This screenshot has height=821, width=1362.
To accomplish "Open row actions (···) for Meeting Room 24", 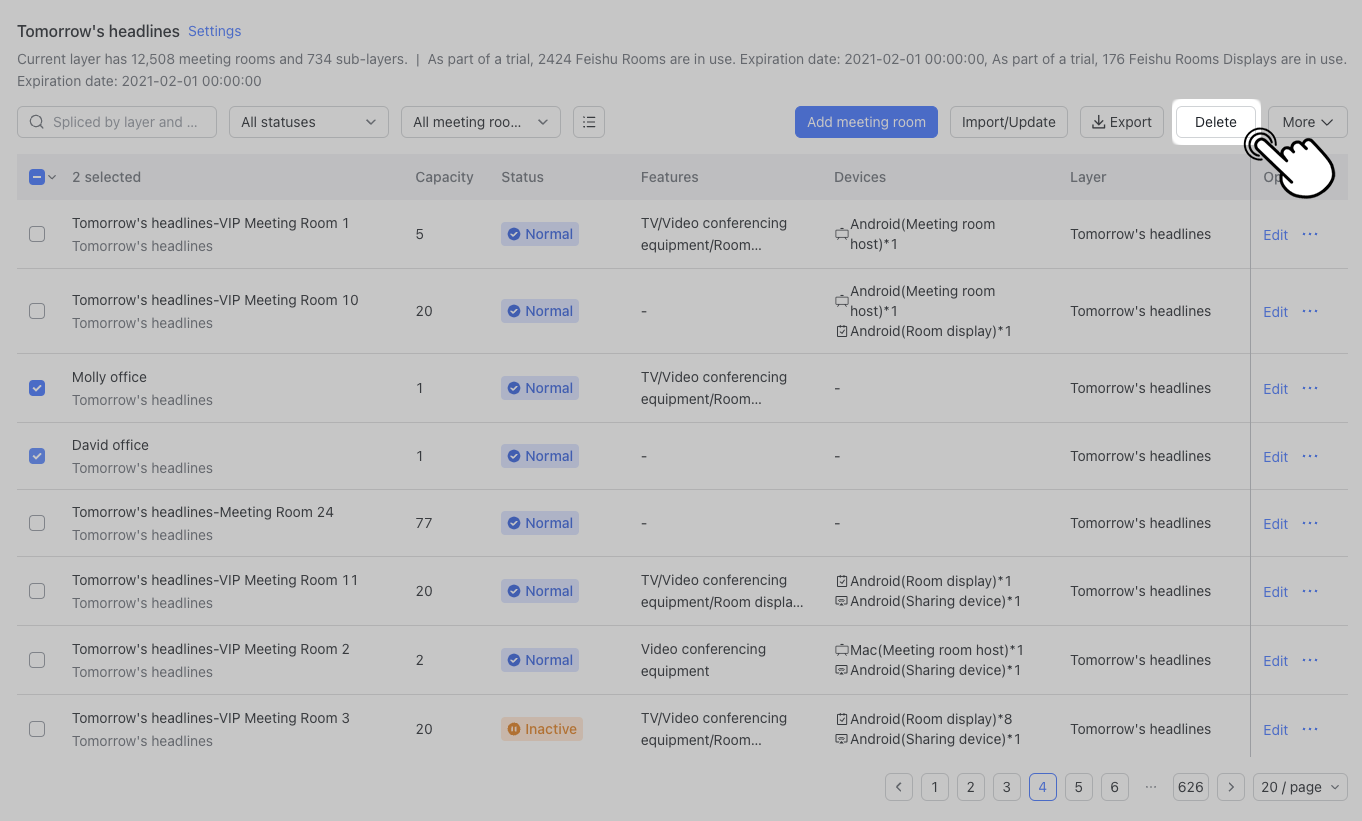I will [1310, 523].
